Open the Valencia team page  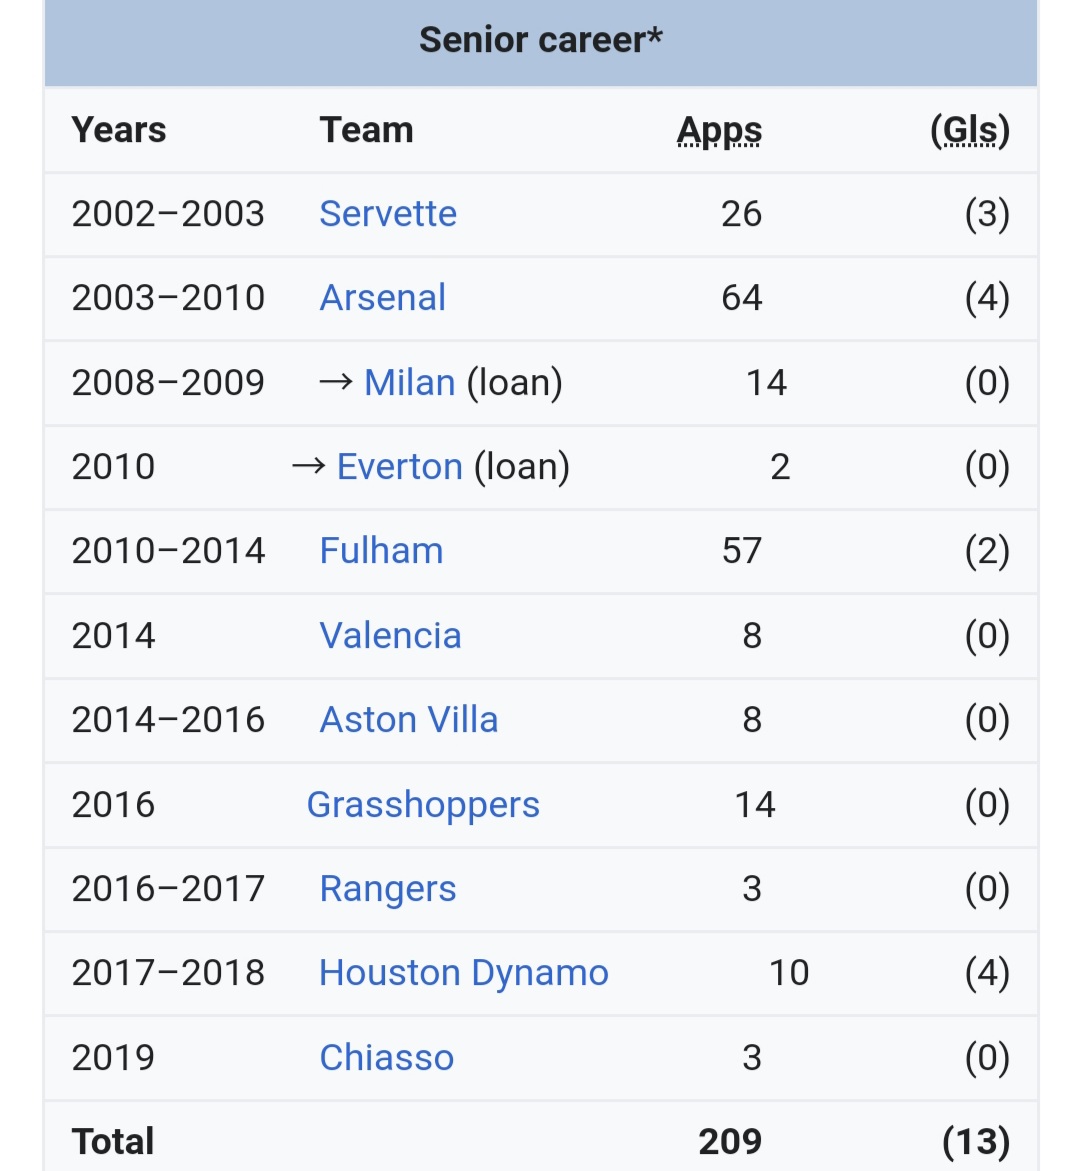390,636
